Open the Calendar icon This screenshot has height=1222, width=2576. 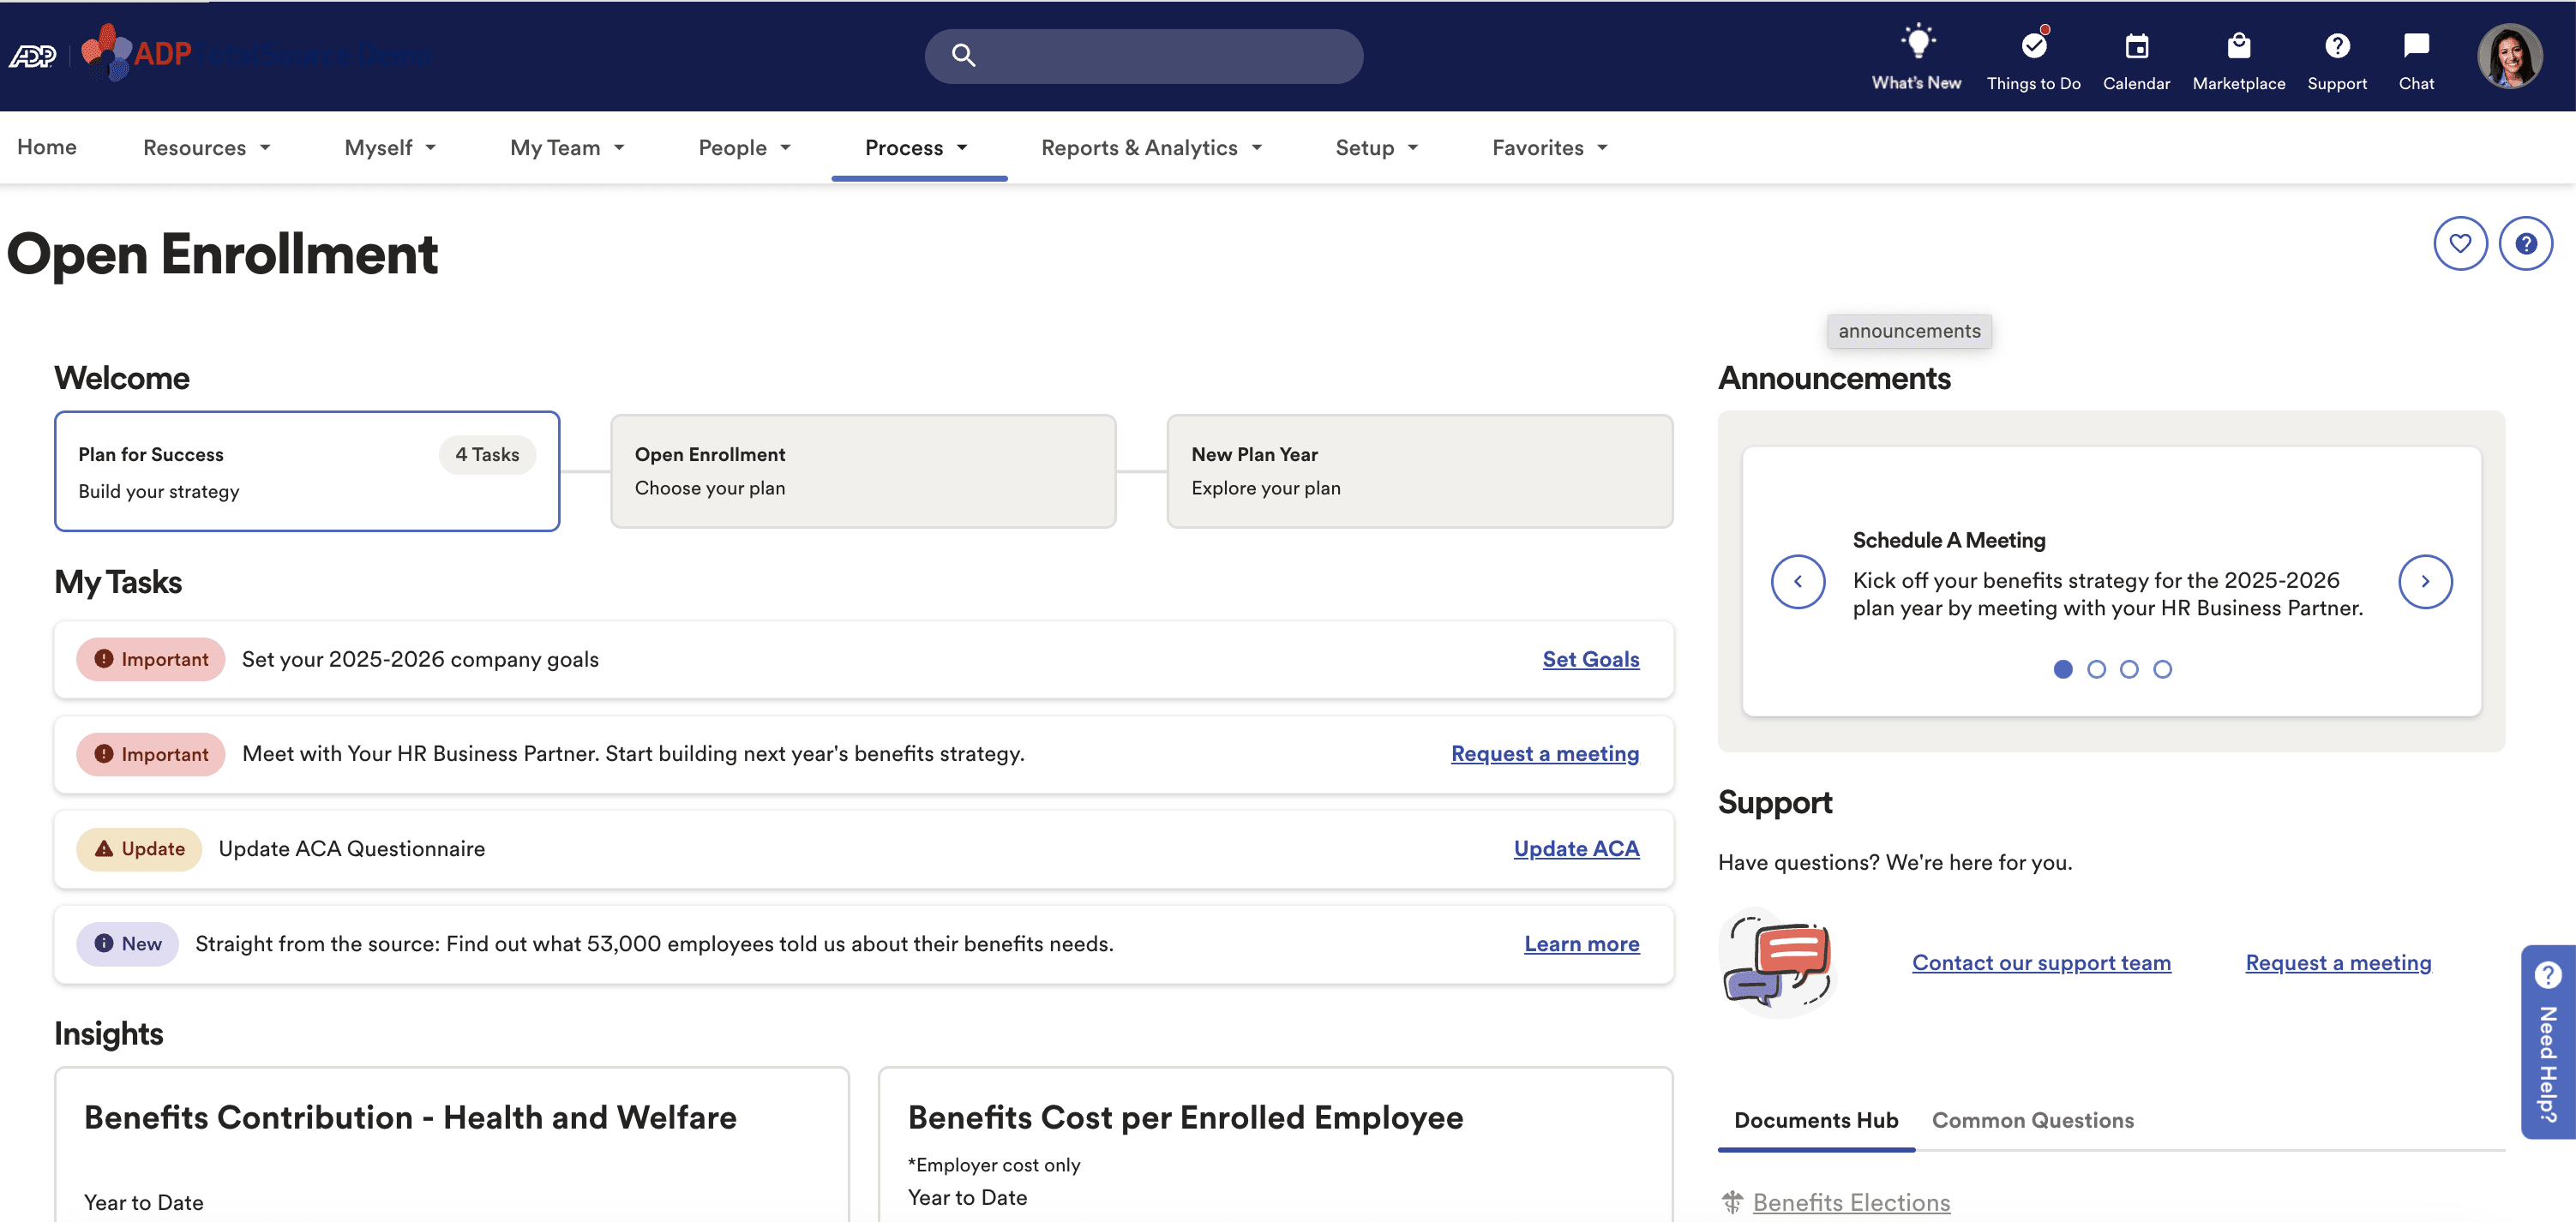point(2136,45)
